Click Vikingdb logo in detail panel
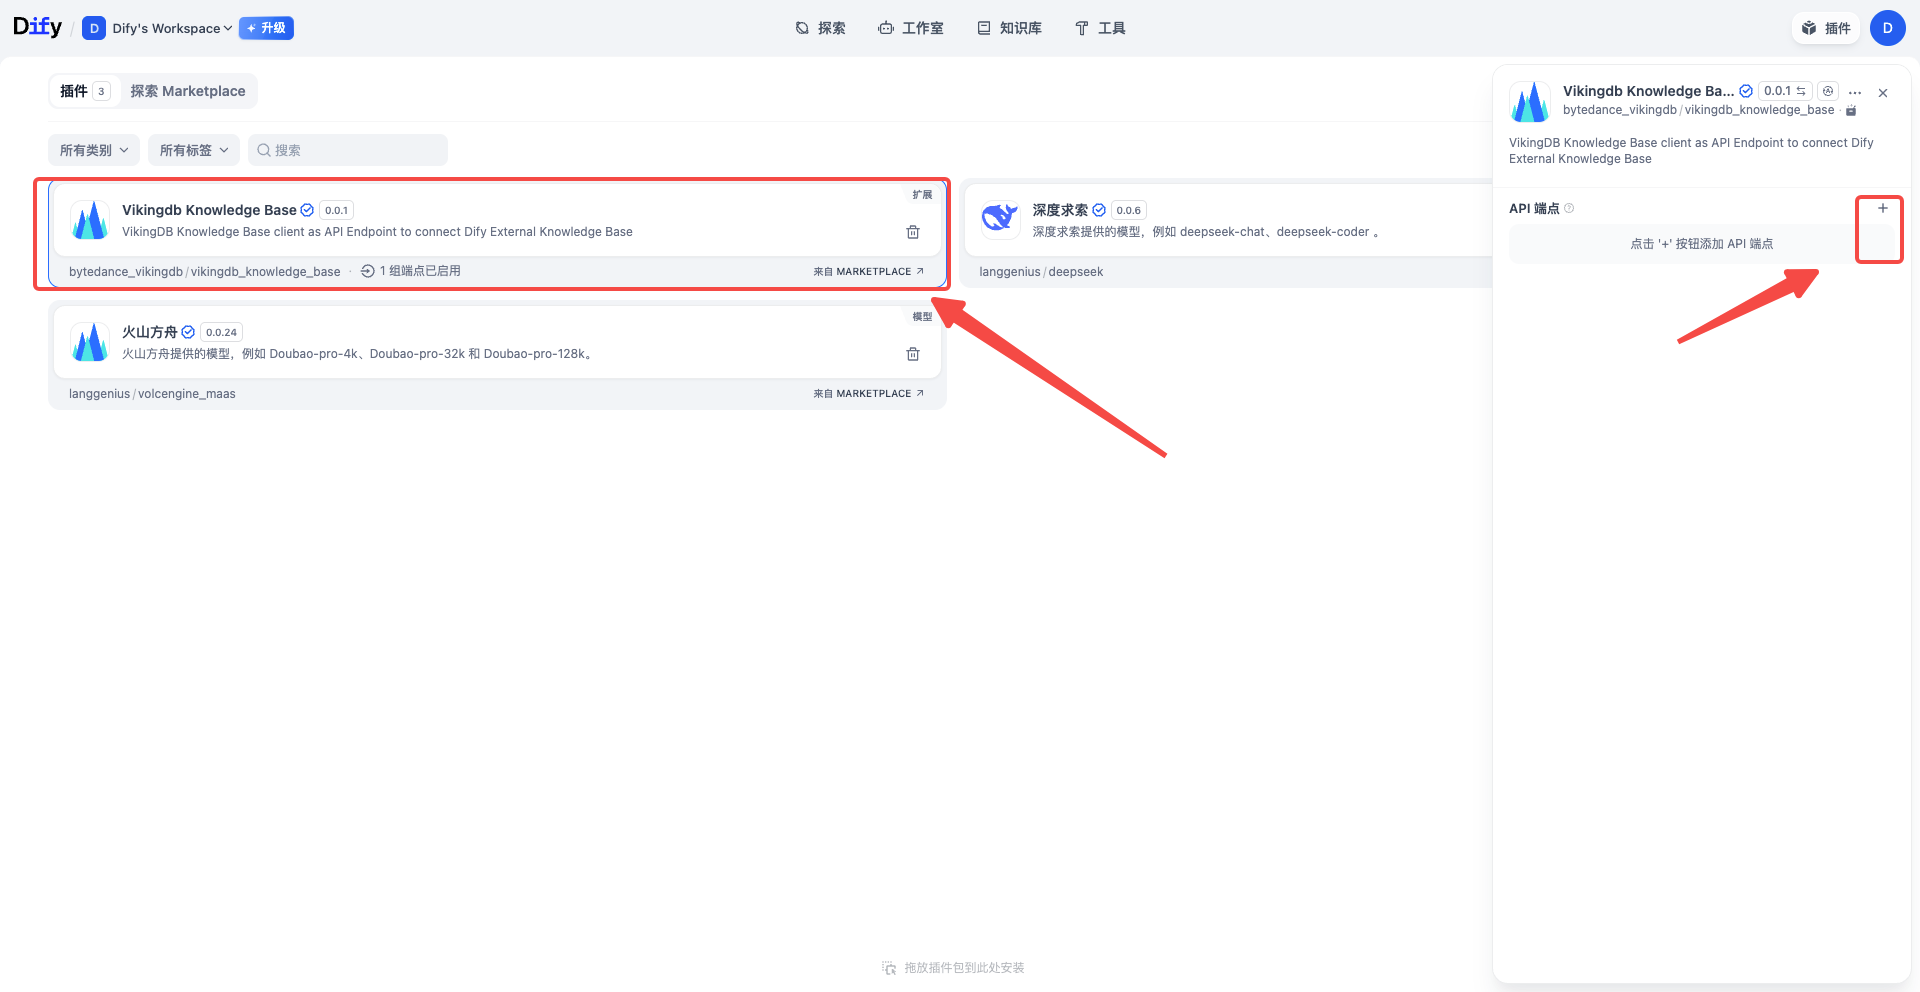The width and height of the screenshot is (1920, 992). point(1530,101)
